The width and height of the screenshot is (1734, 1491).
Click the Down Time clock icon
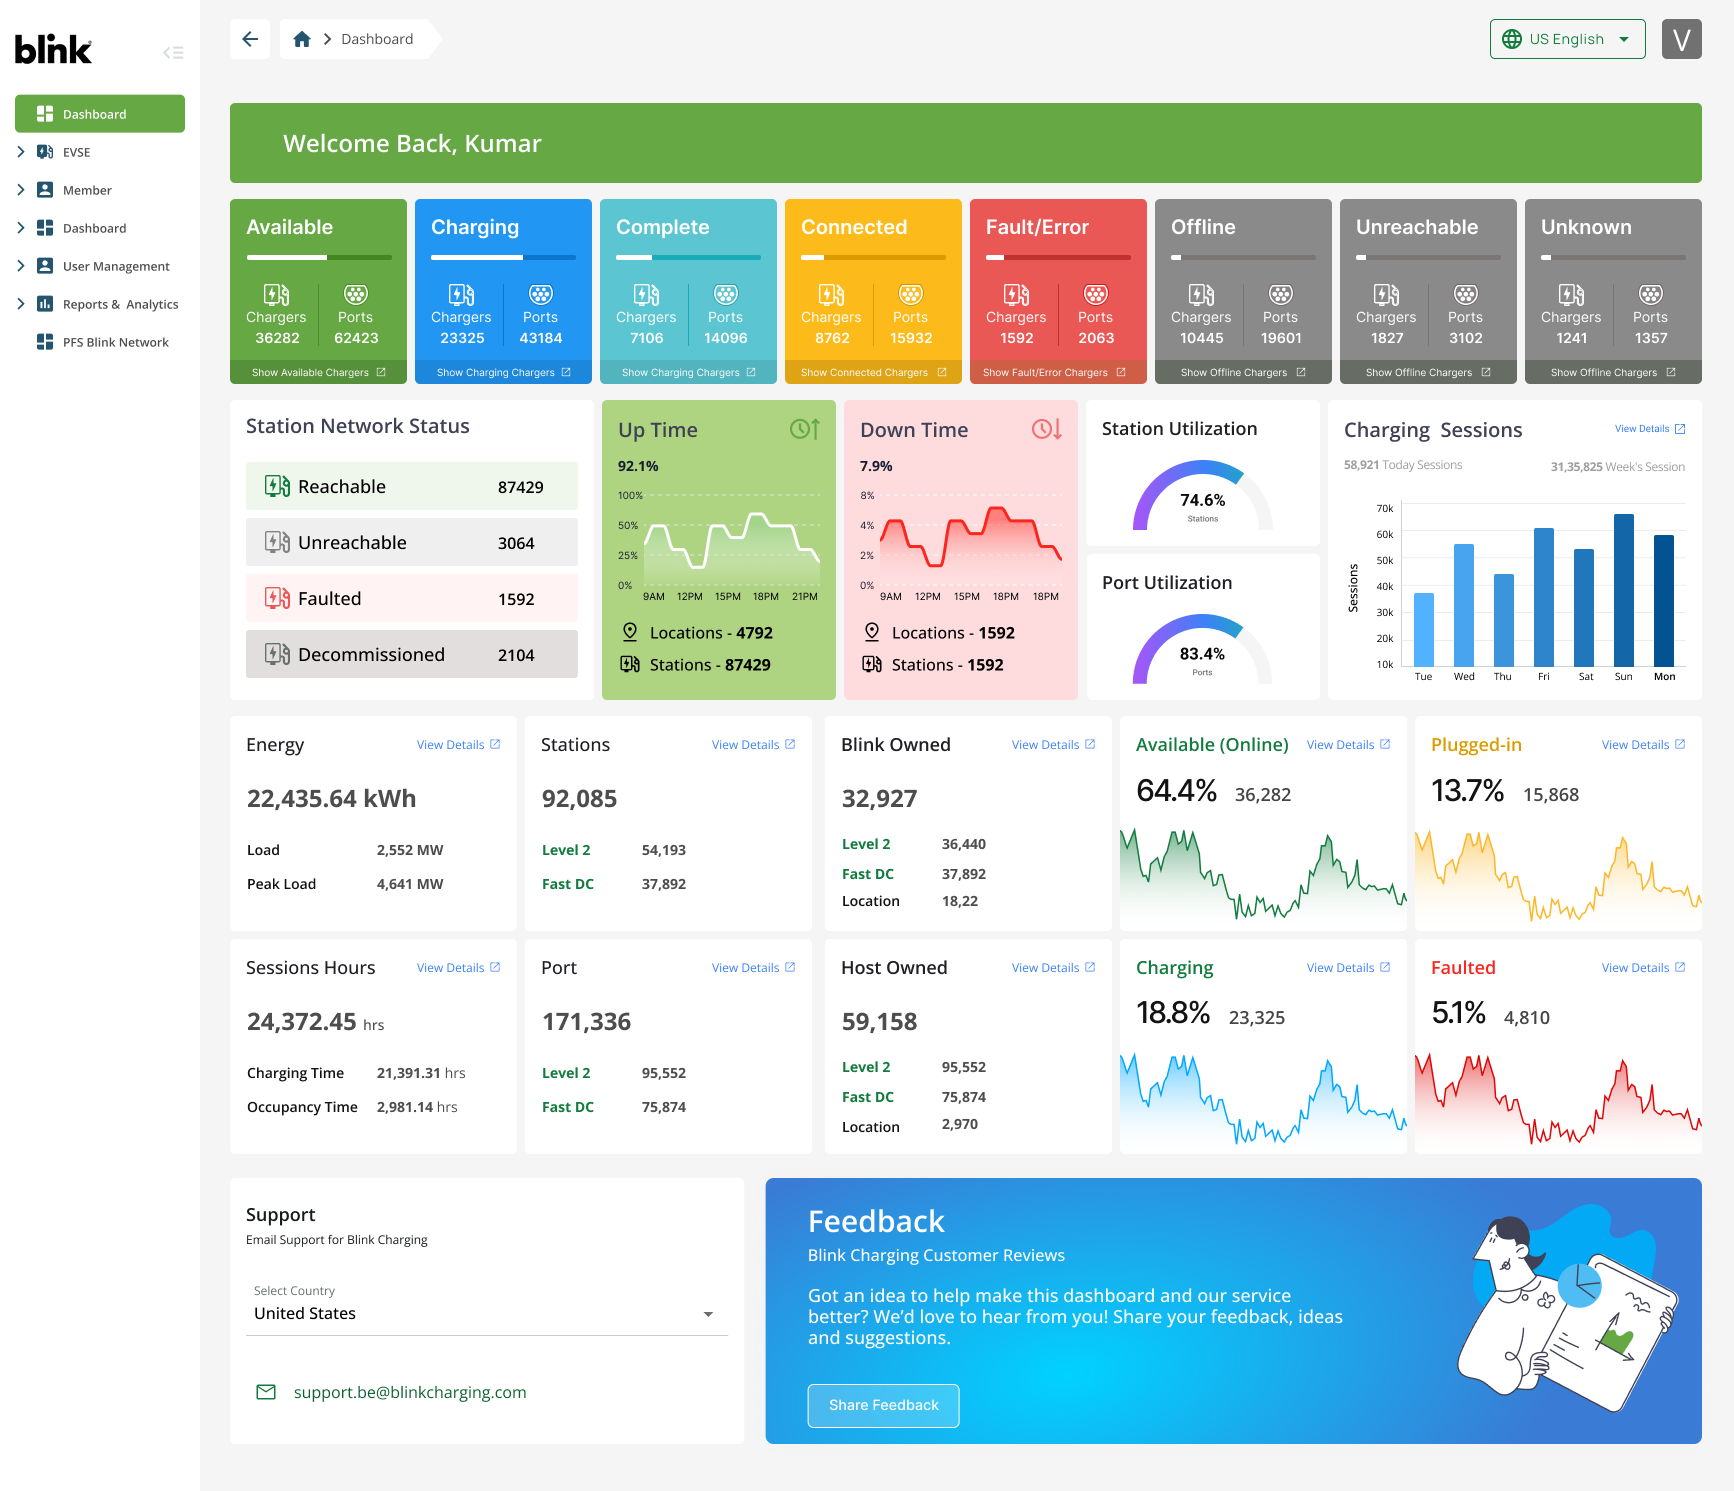point(1046,429)
